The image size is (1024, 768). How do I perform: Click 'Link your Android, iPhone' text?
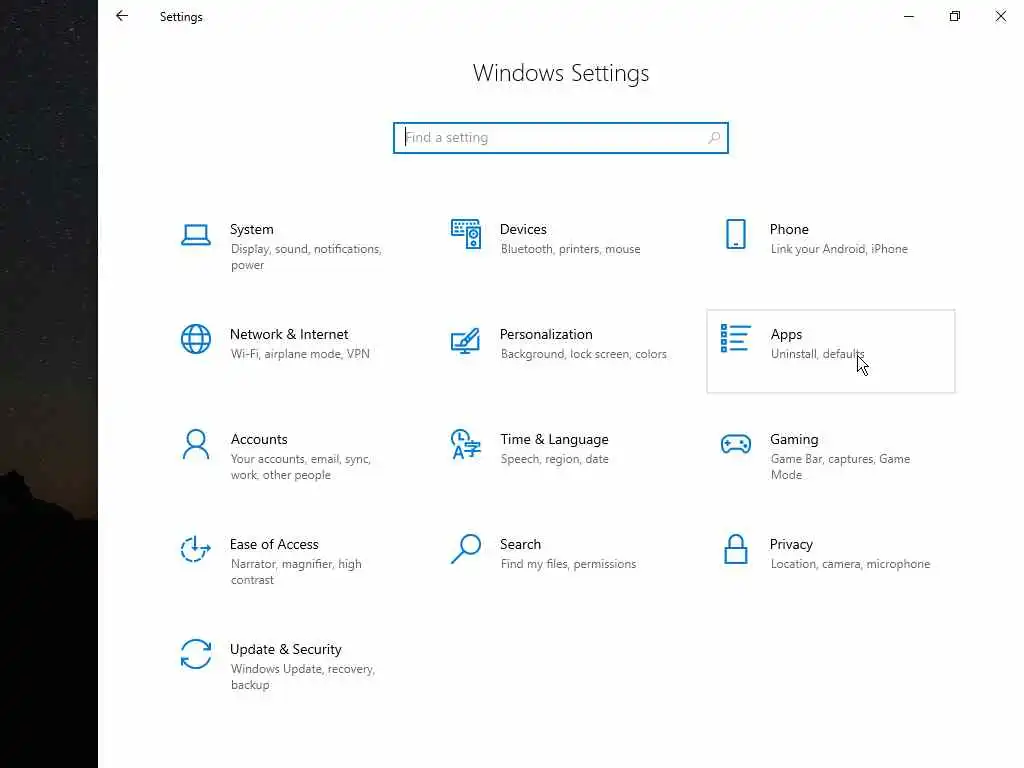point(839,249)
